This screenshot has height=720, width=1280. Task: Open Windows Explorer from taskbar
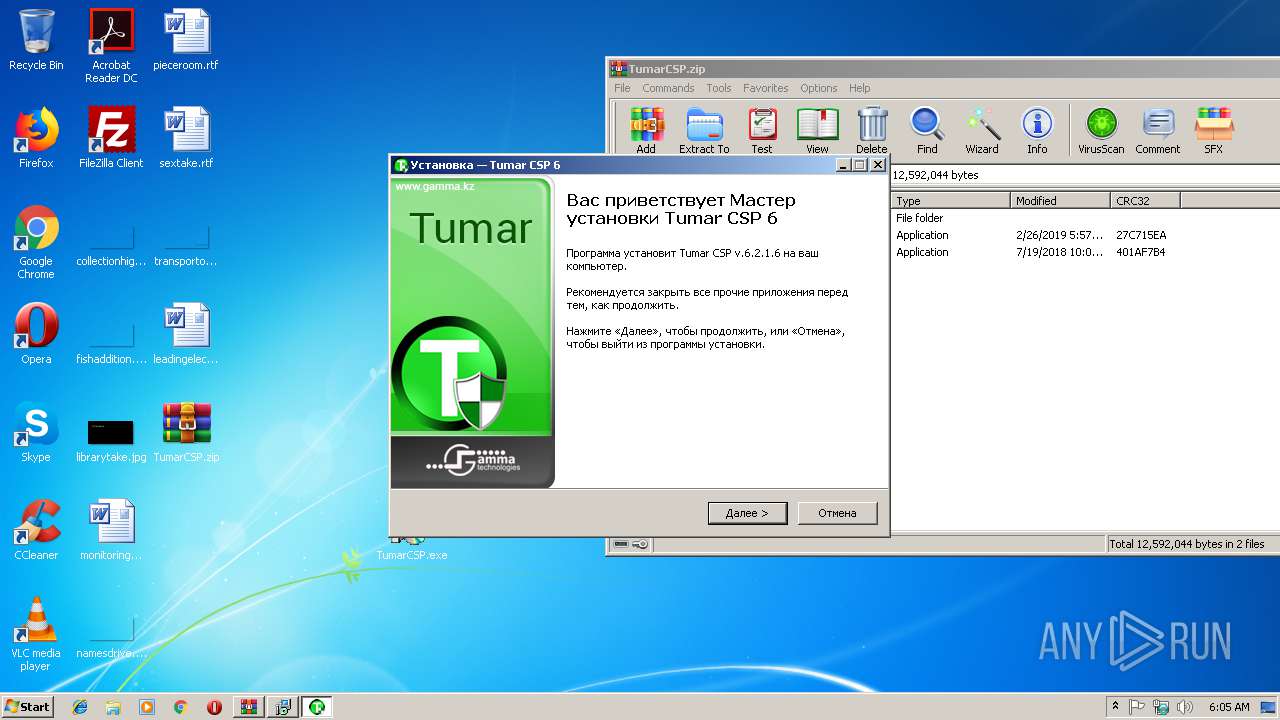point(113,707)
